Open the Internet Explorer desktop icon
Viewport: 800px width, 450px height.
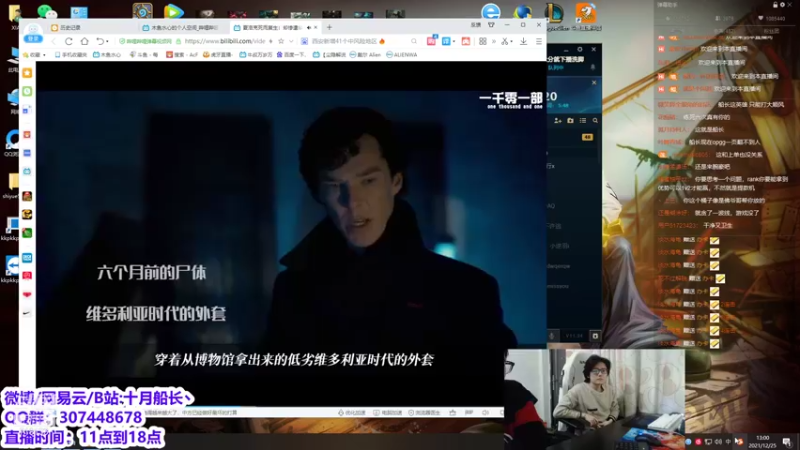[491, 11]
